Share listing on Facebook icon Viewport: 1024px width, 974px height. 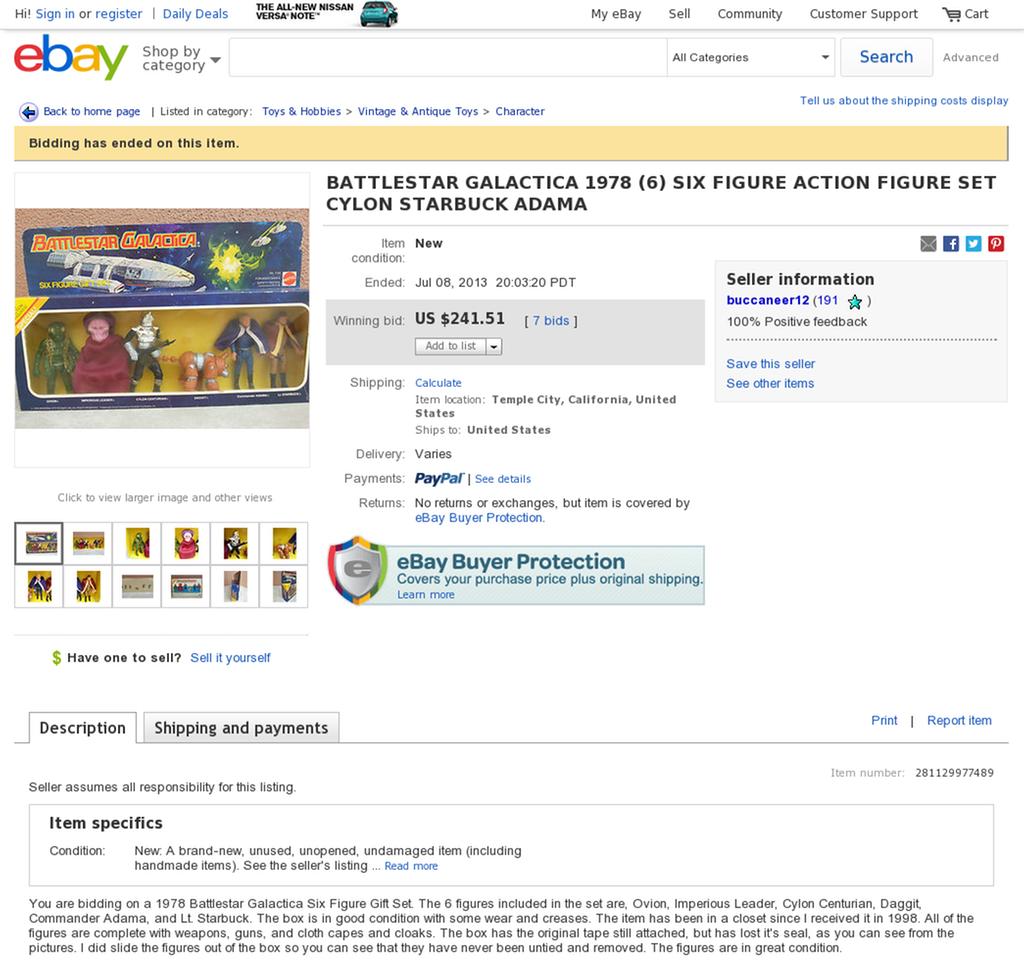point(951,244)
